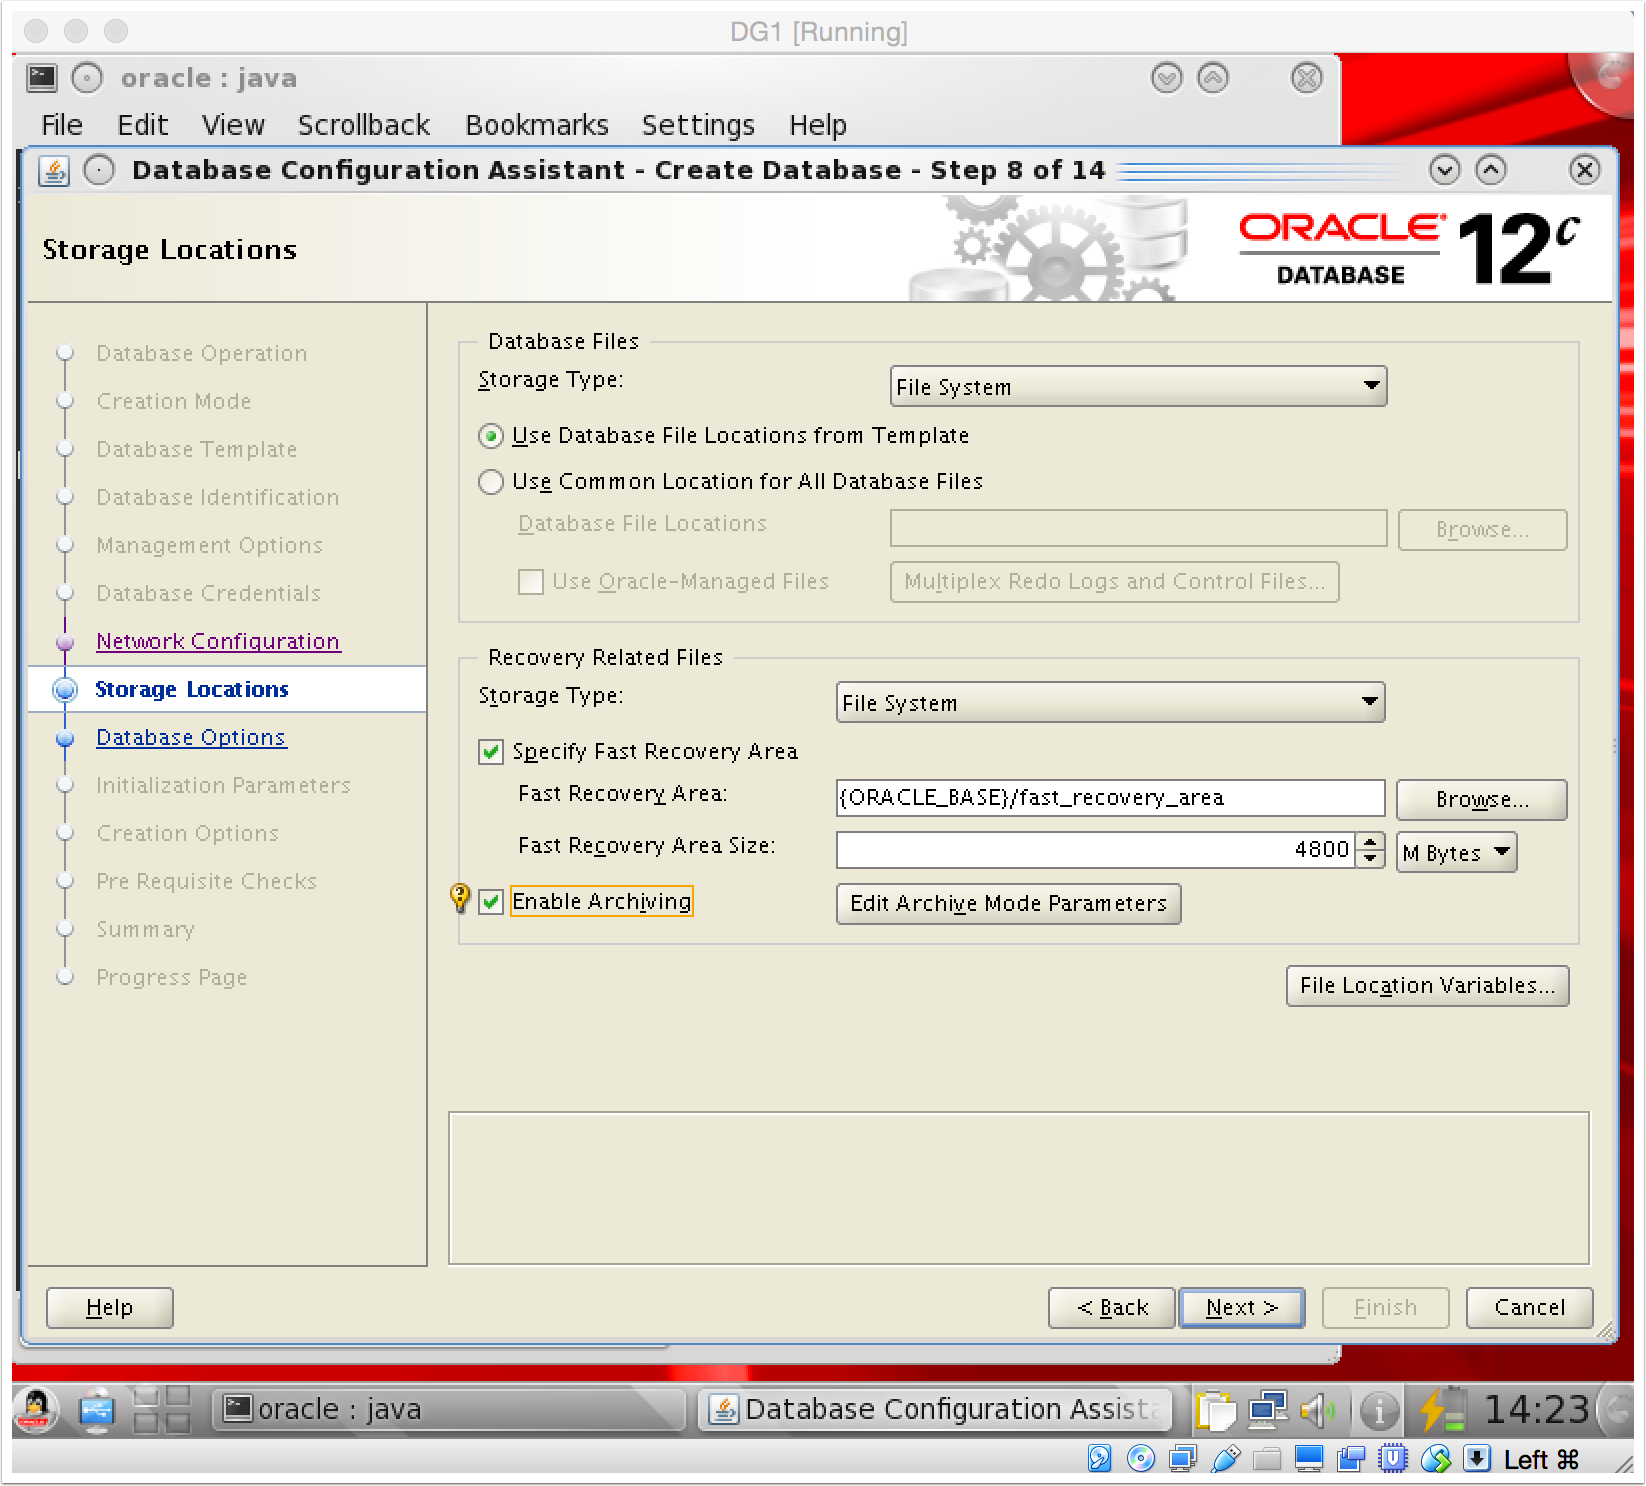Click Edit Archive Mode Parameters
Viewport: 1646px width, 1486px height.
click(x=1008, y=904)
